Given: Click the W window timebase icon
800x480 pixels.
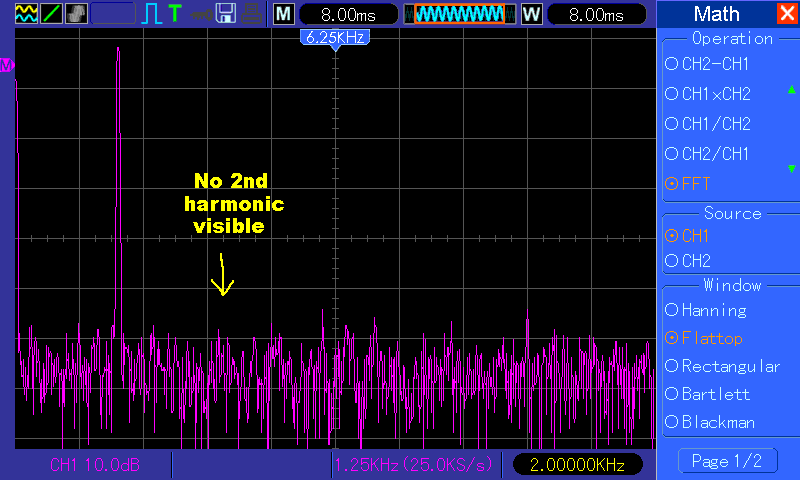Looking at the screenshot, I should tap(531, 14).
